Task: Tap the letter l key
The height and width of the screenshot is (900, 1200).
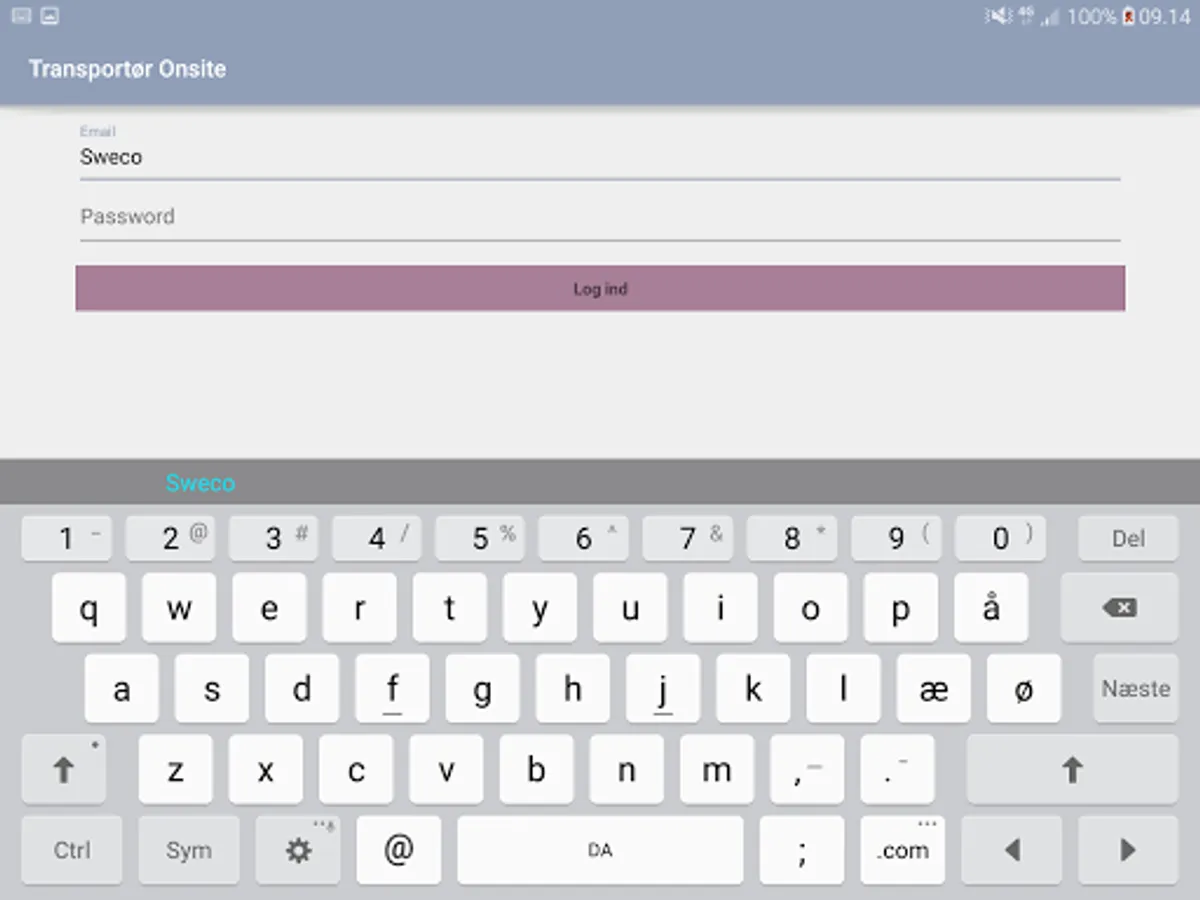Action: point(844,689)
